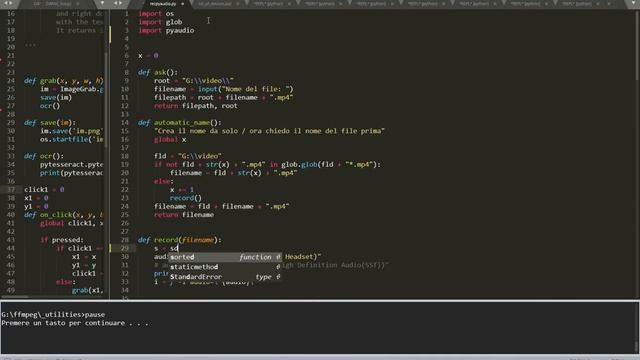This screenshot has height=360, width=640.
Task: Pick 'StandardError' type in autocomplete list
Action: pyautogui.click(x=225, y=277)
